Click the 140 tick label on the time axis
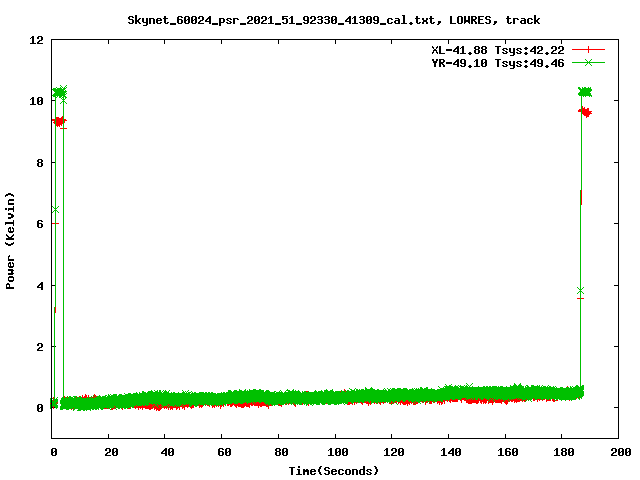This screenshot has width=640, height=480. 449,453
